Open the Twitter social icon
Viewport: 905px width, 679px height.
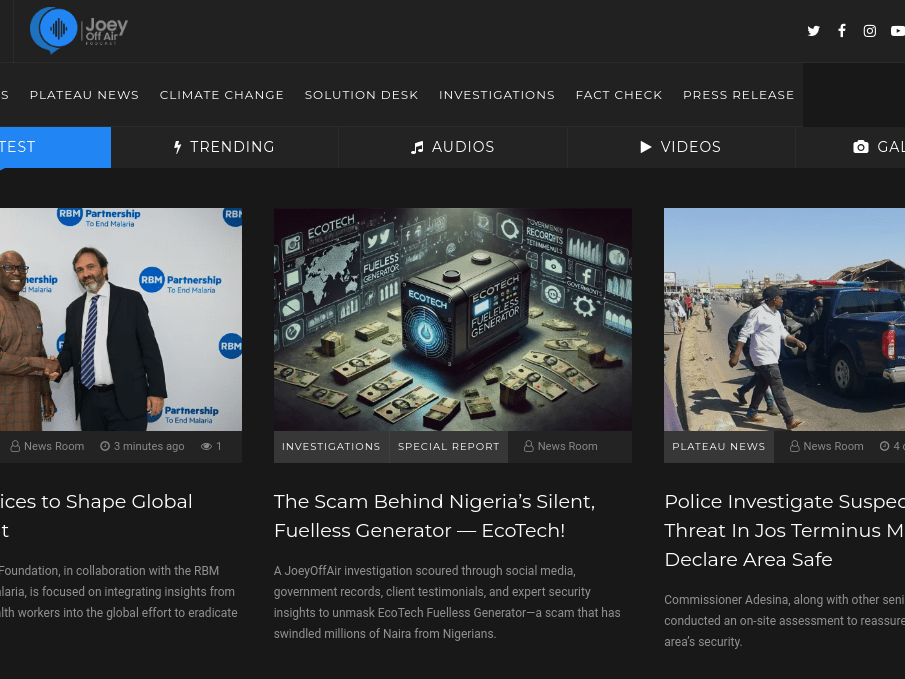[813, 31]
